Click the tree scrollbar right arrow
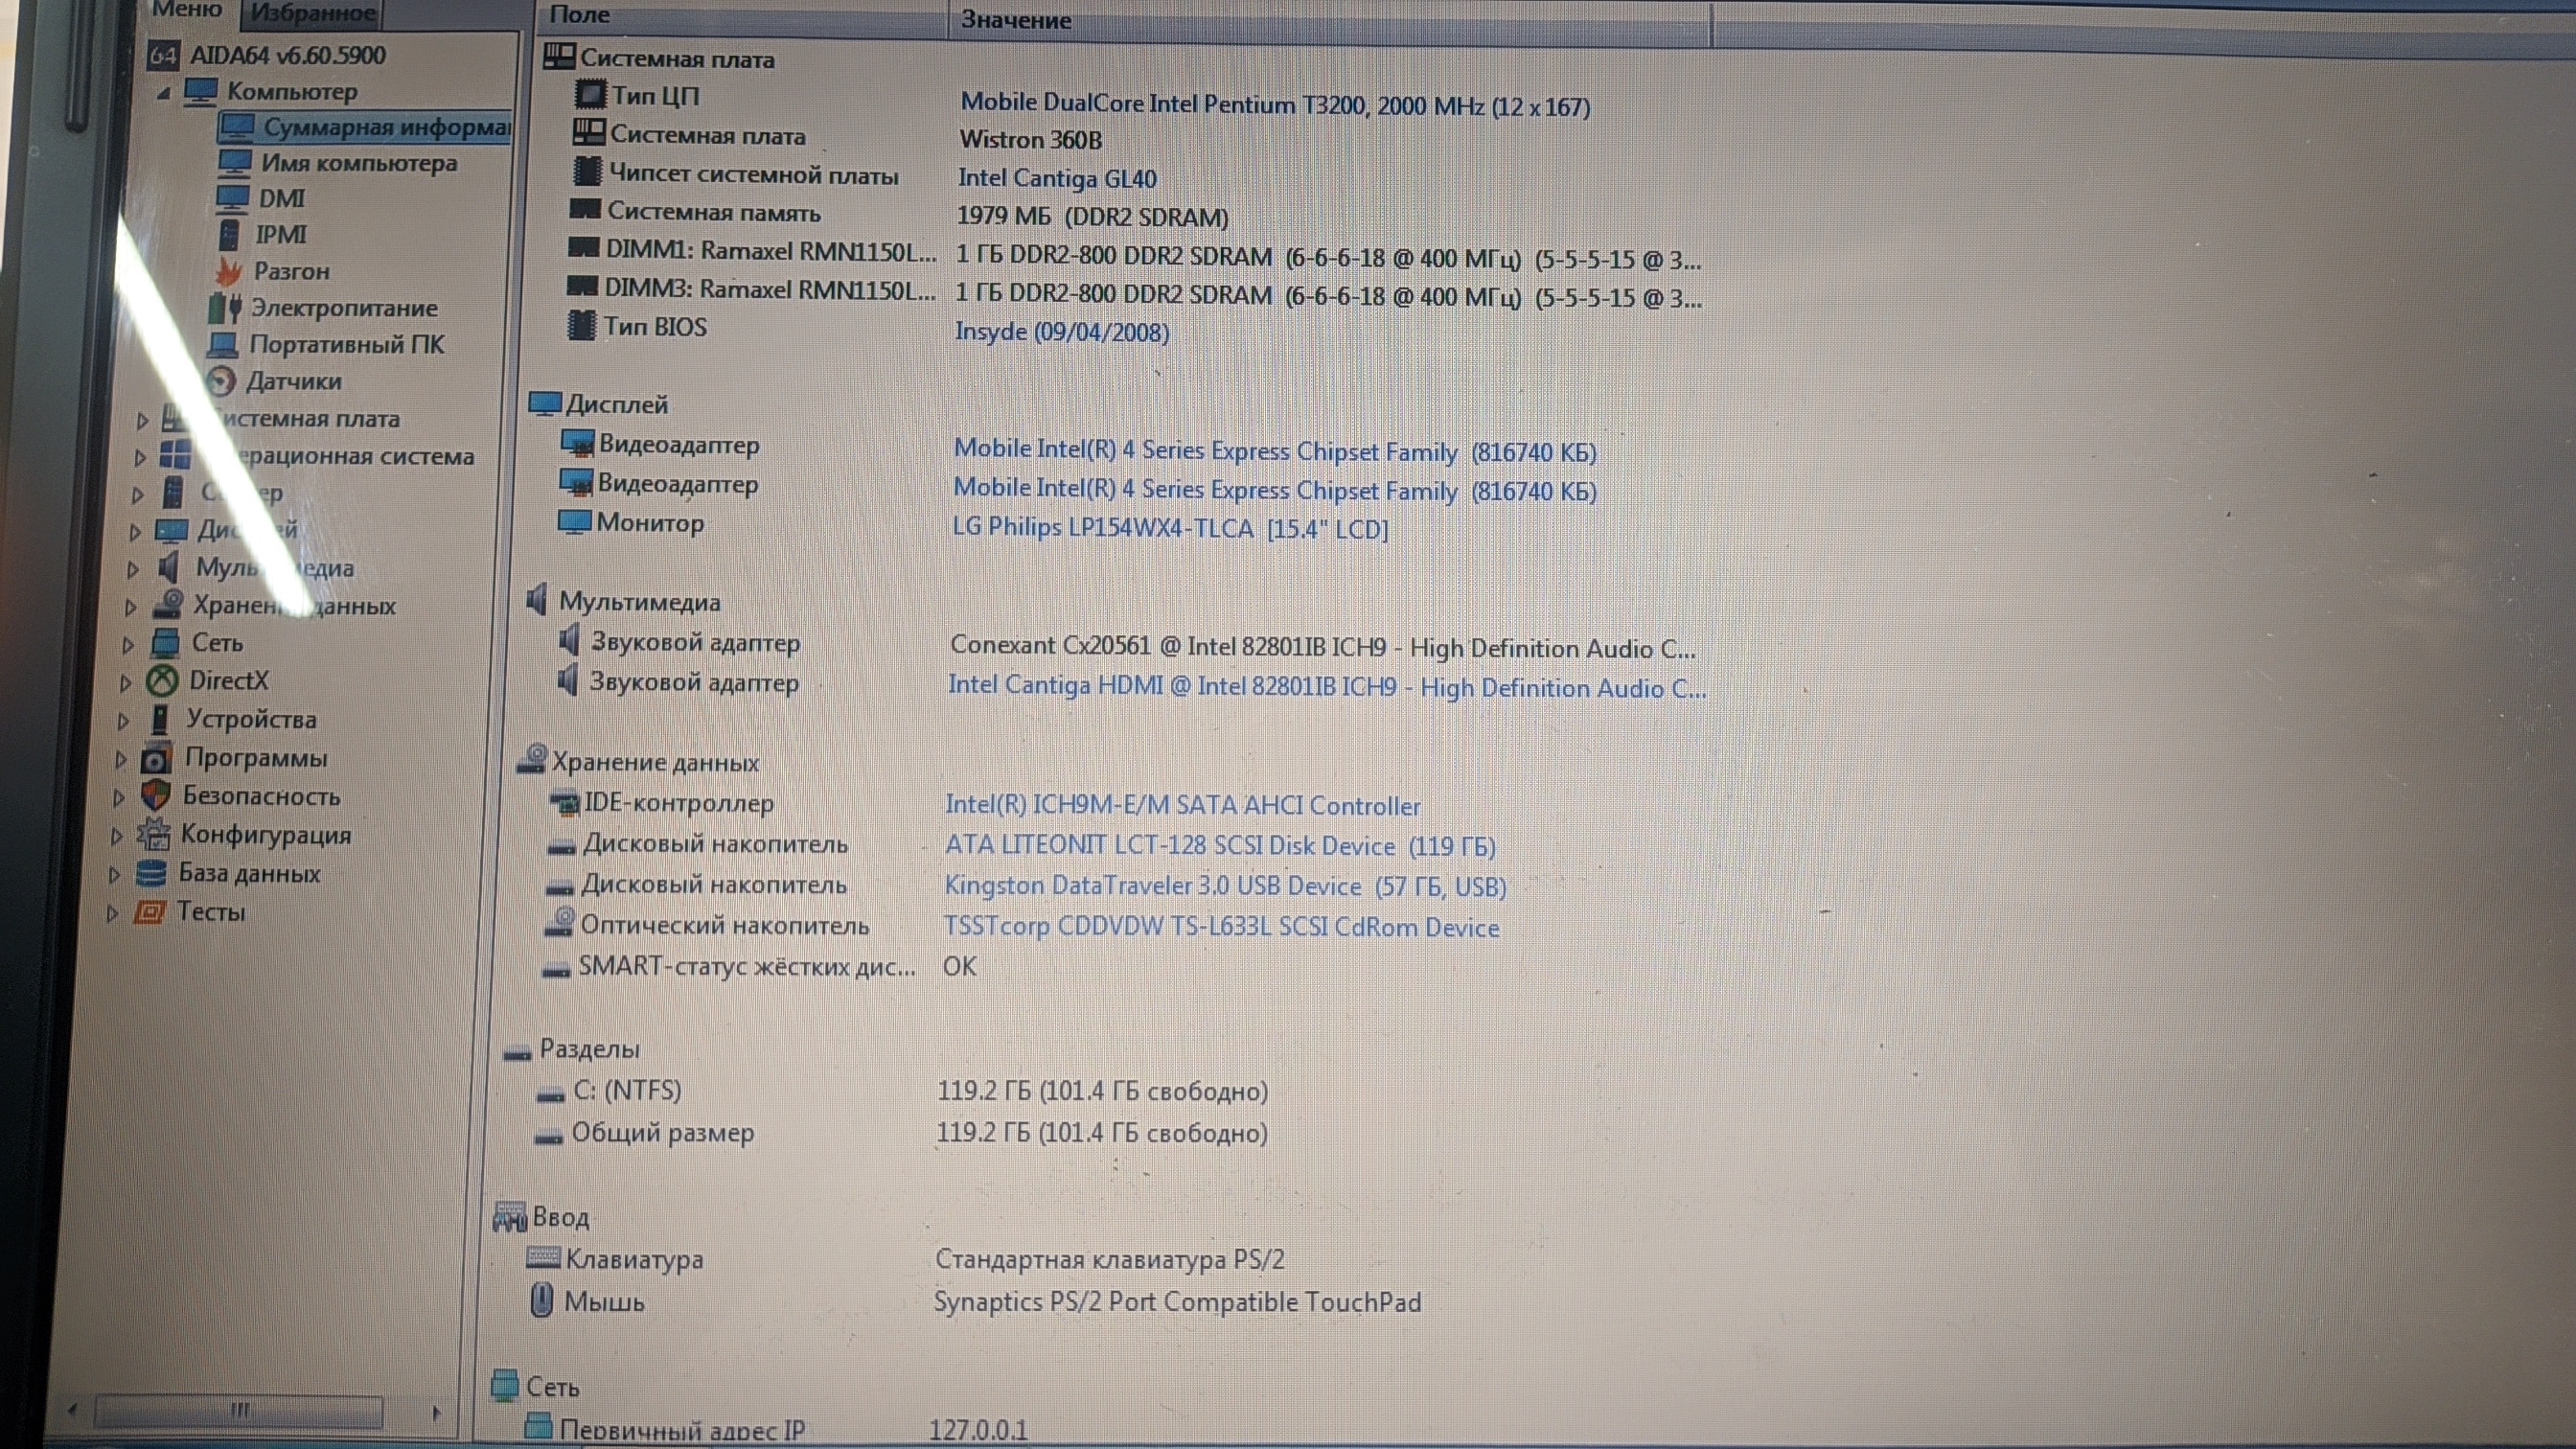Image resolution: width=2576 pixels, height=1449 pixels. 436,1413
